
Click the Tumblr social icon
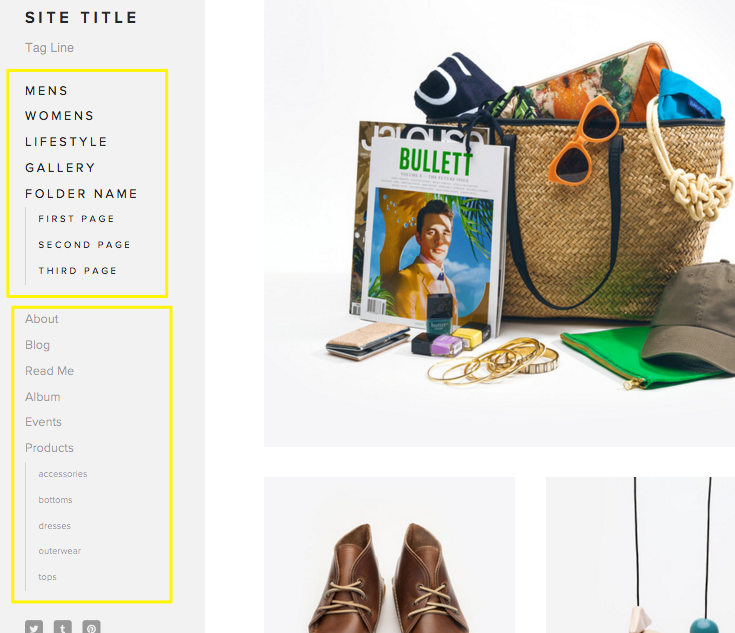click(63, 627)
